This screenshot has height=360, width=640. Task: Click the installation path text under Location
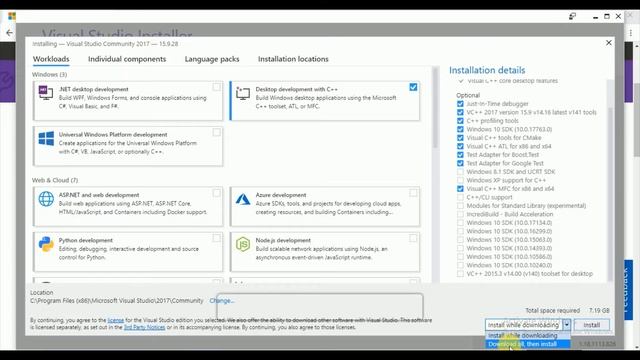click(117, 301)
